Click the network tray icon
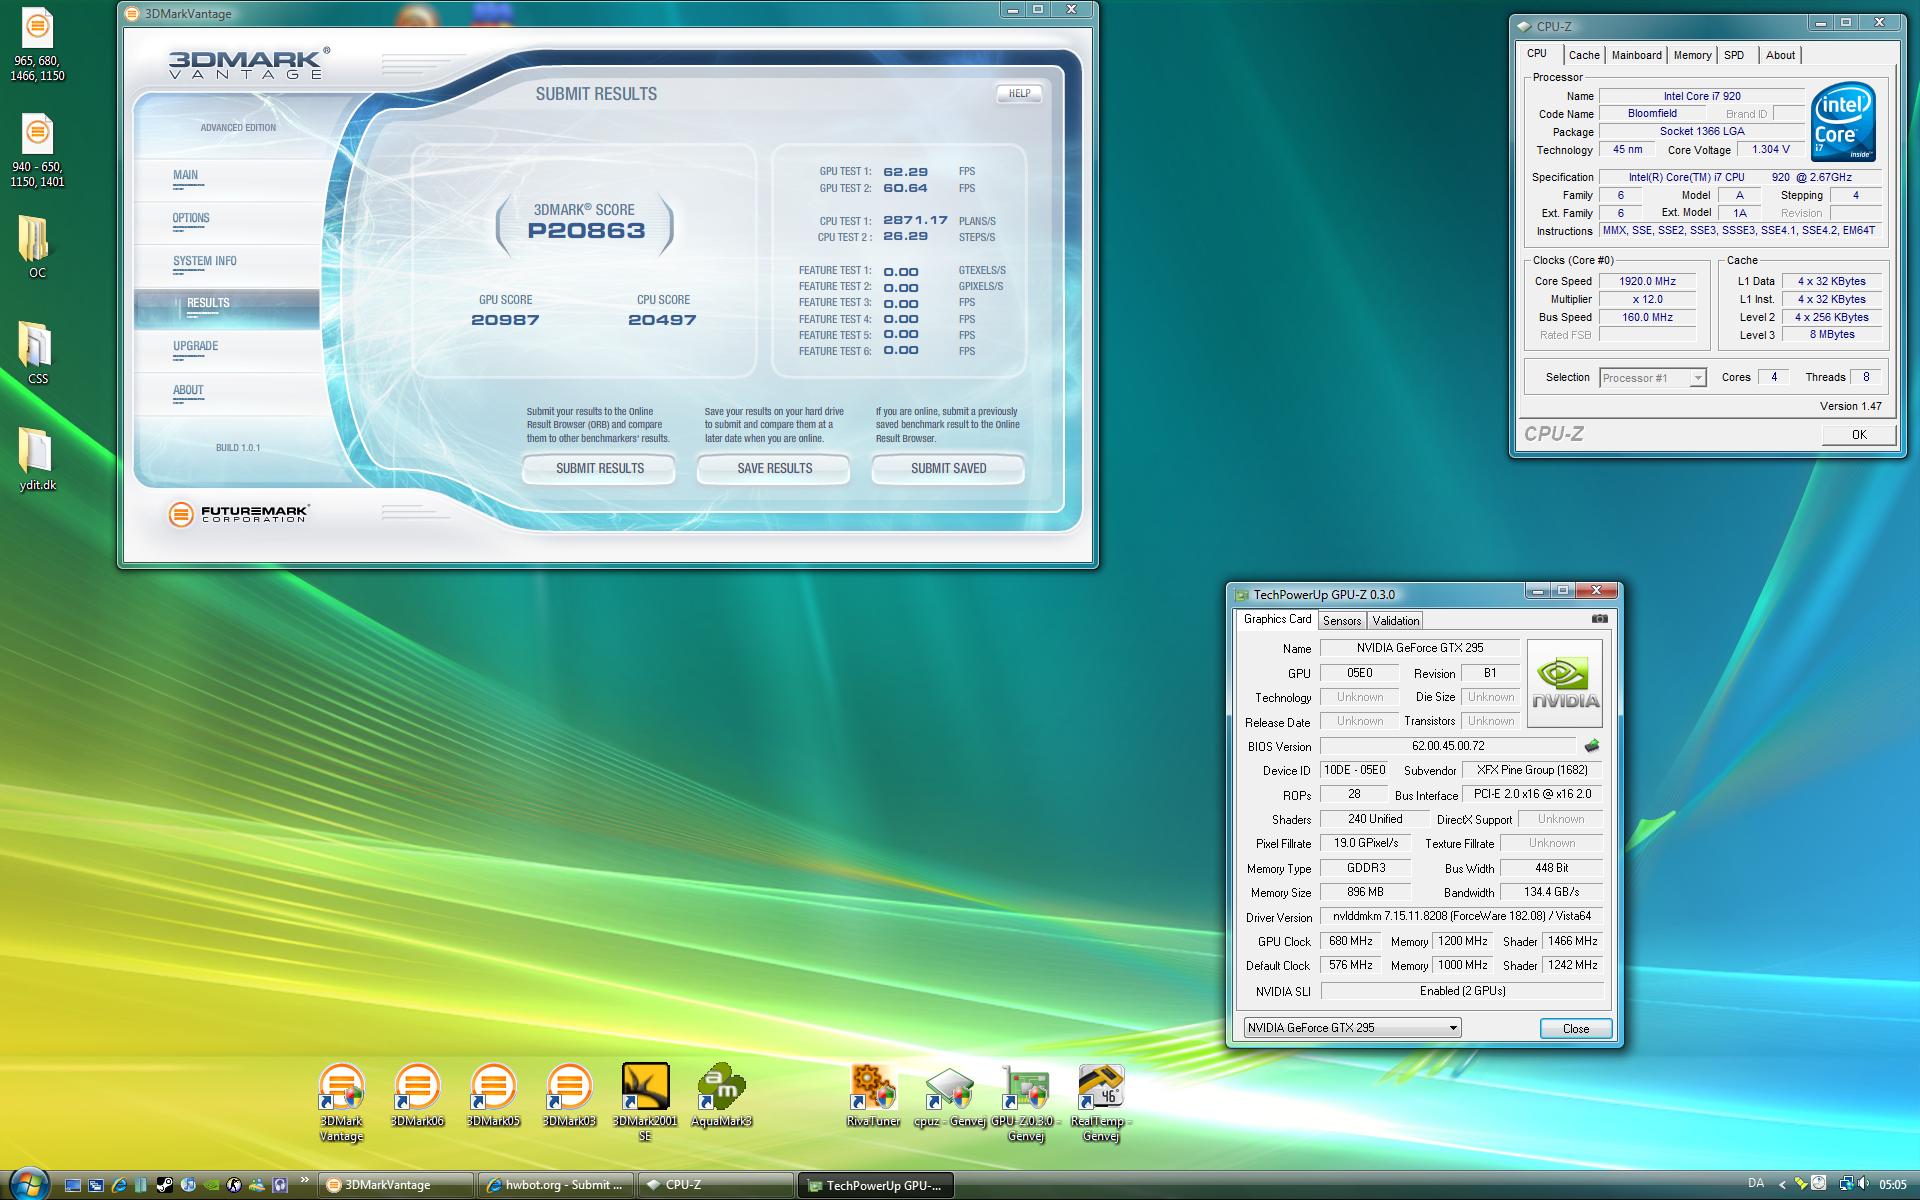The image size is (1920, 1200). [1847, 1184]
